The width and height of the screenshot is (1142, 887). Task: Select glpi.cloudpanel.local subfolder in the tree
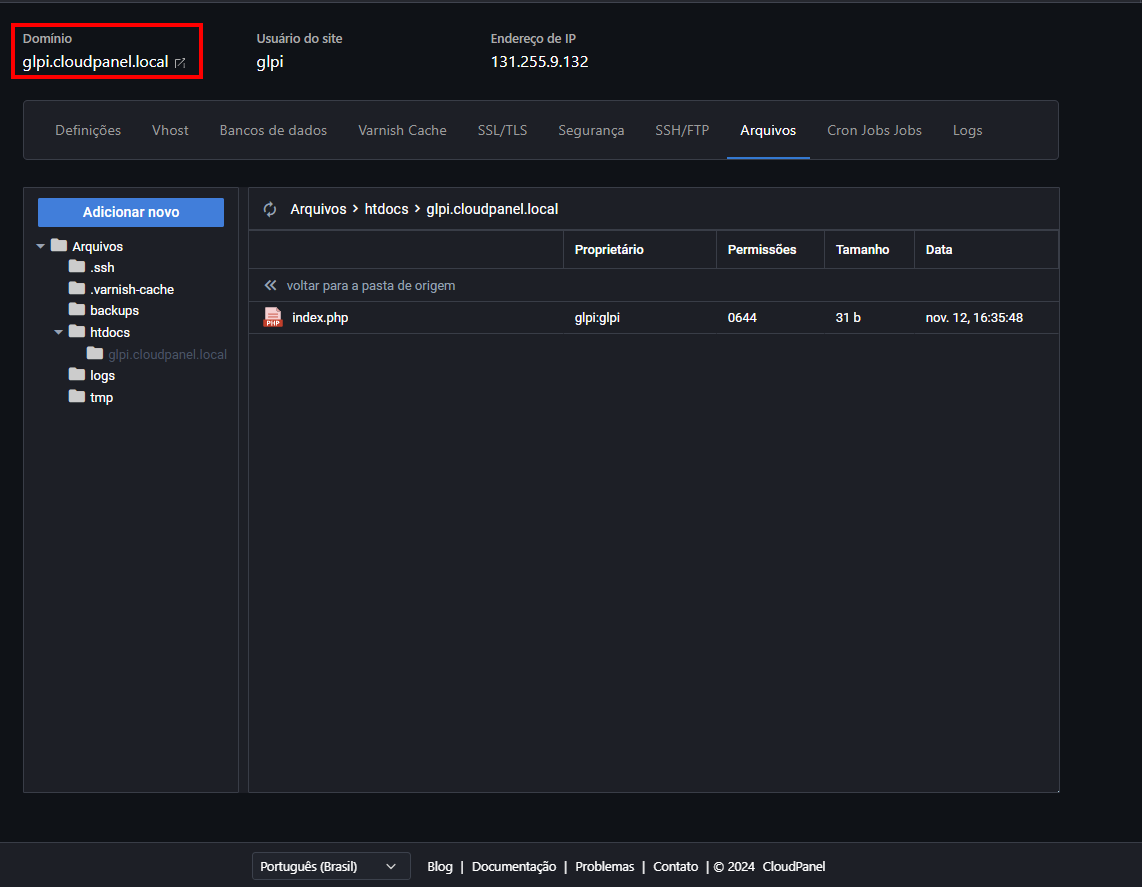click(x=167, y=354)
